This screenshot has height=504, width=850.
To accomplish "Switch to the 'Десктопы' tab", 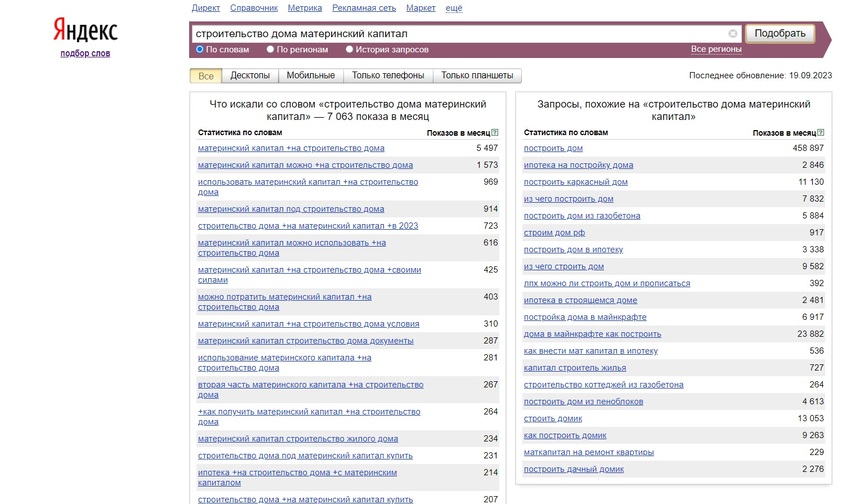I will click(249, 75).
